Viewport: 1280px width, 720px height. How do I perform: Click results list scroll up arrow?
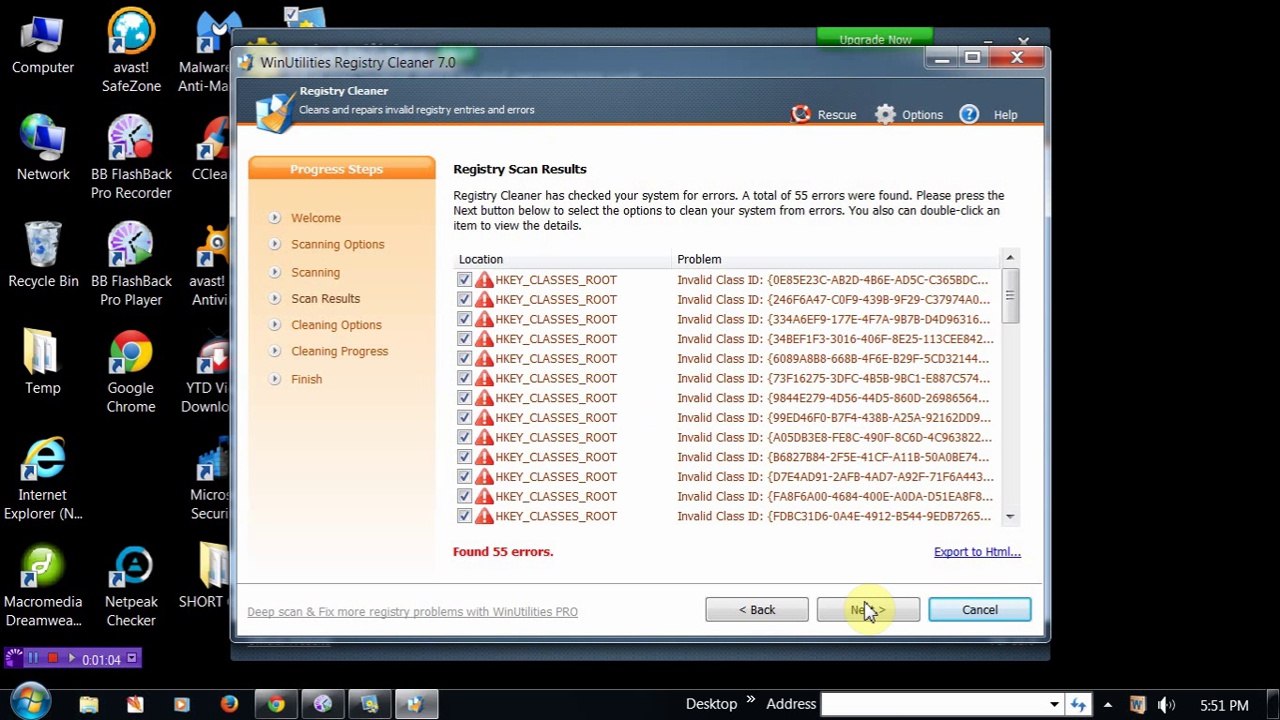(1009, 258)
